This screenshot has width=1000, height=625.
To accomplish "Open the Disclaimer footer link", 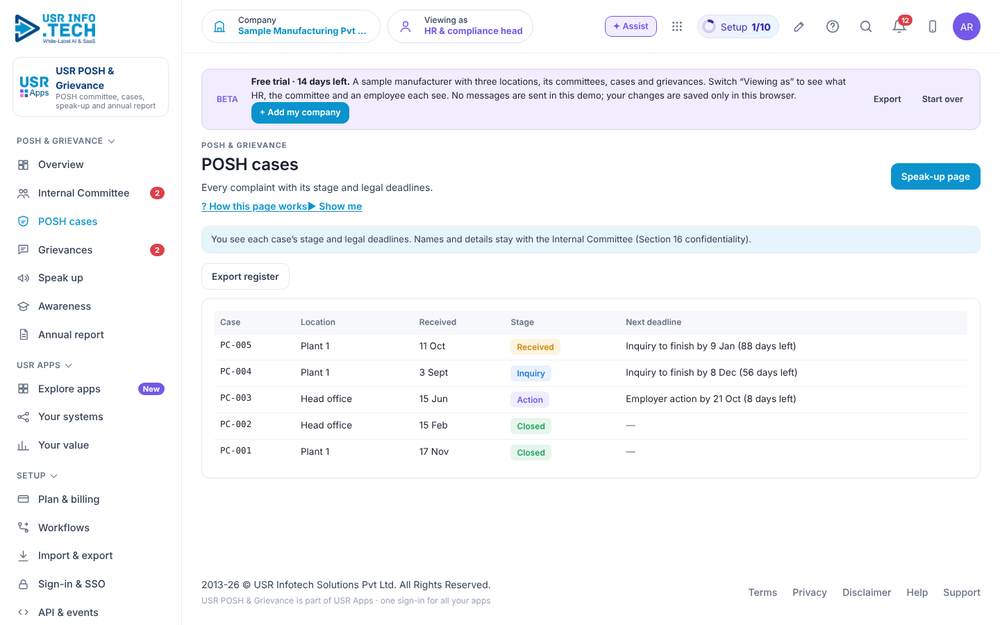I will 866,592.
